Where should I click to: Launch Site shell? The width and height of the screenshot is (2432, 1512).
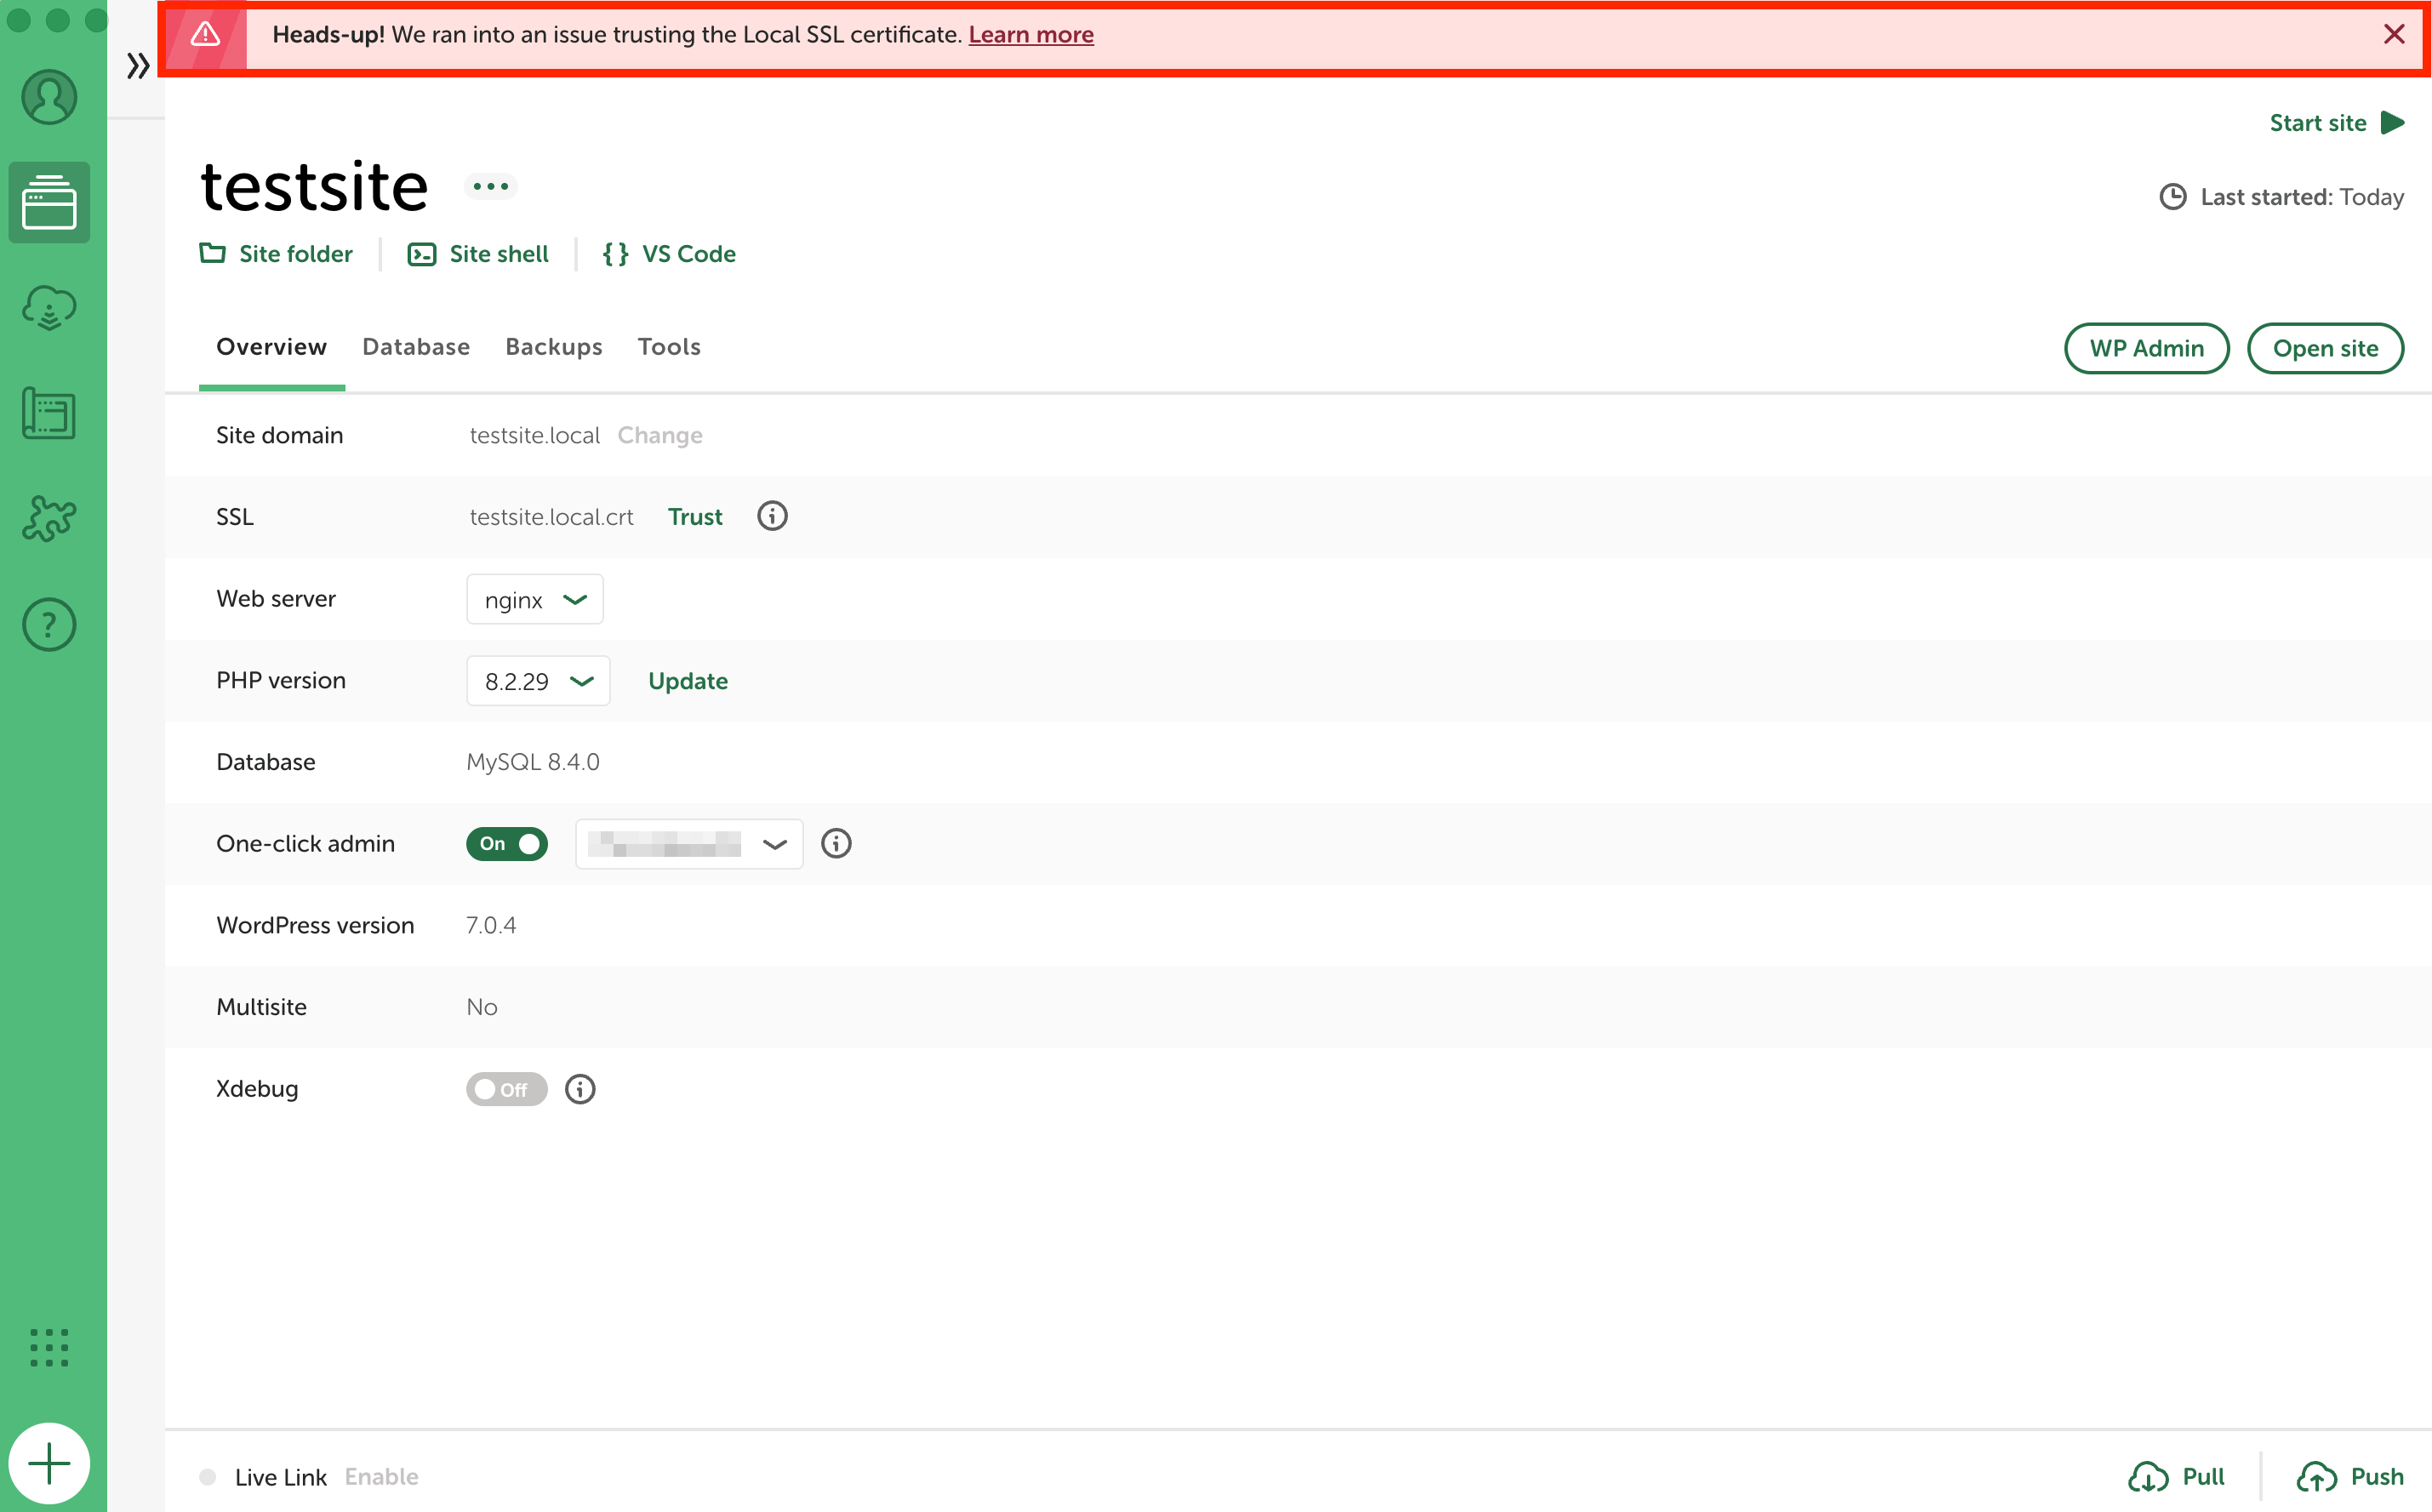478,254
